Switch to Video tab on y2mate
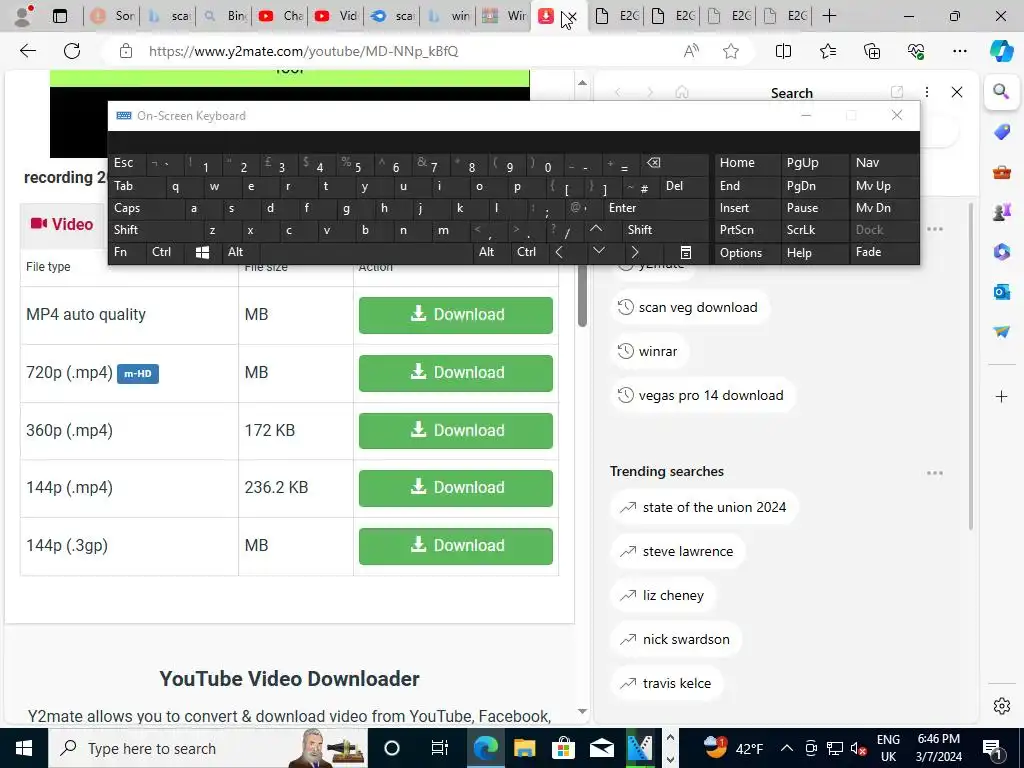1024x768 pixels. click(62, 225)
